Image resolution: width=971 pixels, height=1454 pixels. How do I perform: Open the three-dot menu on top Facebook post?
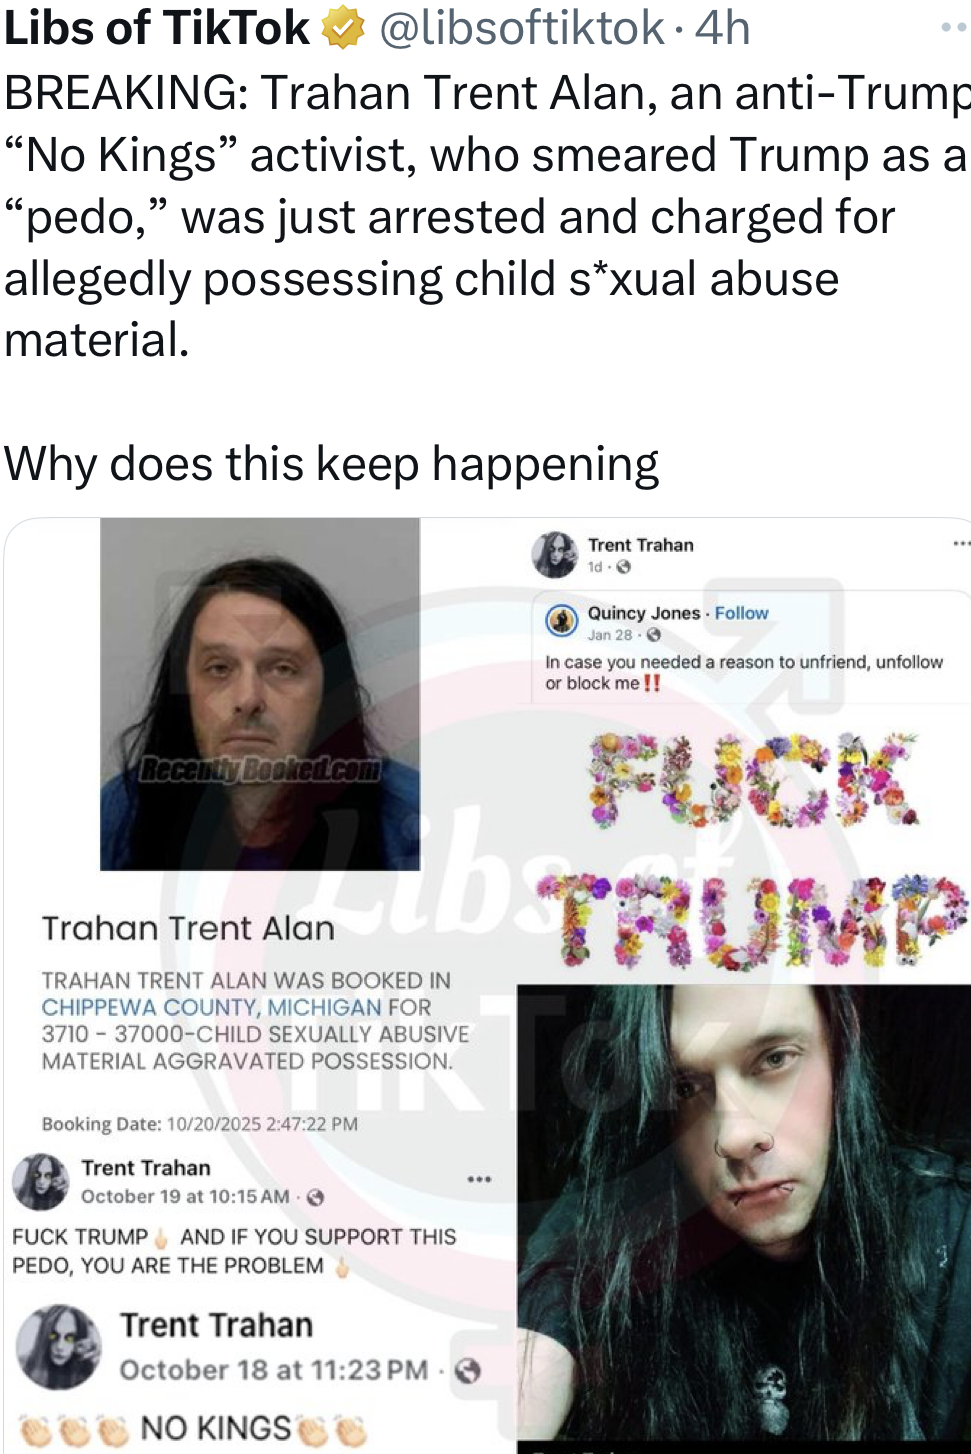(x=961, y=544)
